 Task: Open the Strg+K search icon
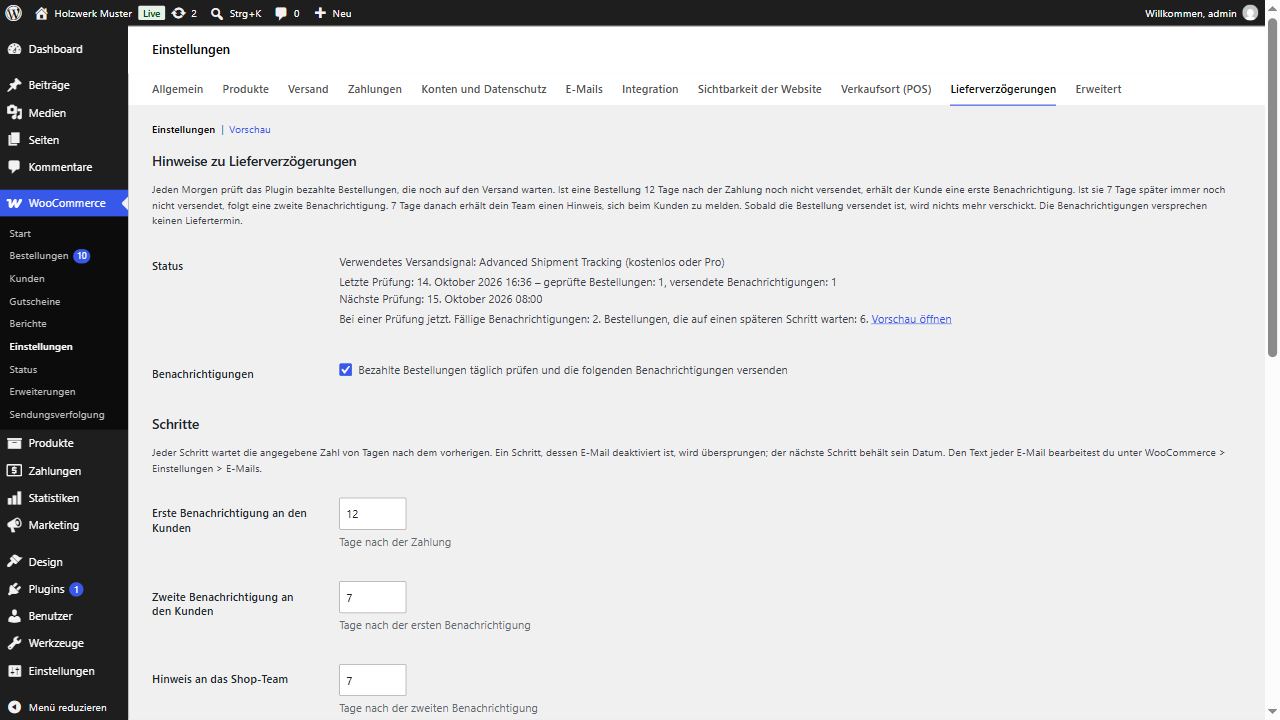[216, 13]
